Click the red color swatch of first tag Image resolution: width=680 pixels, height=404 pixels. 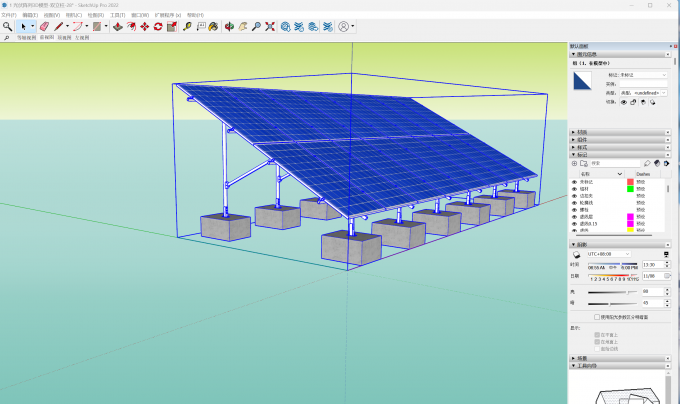click(630, 181)
